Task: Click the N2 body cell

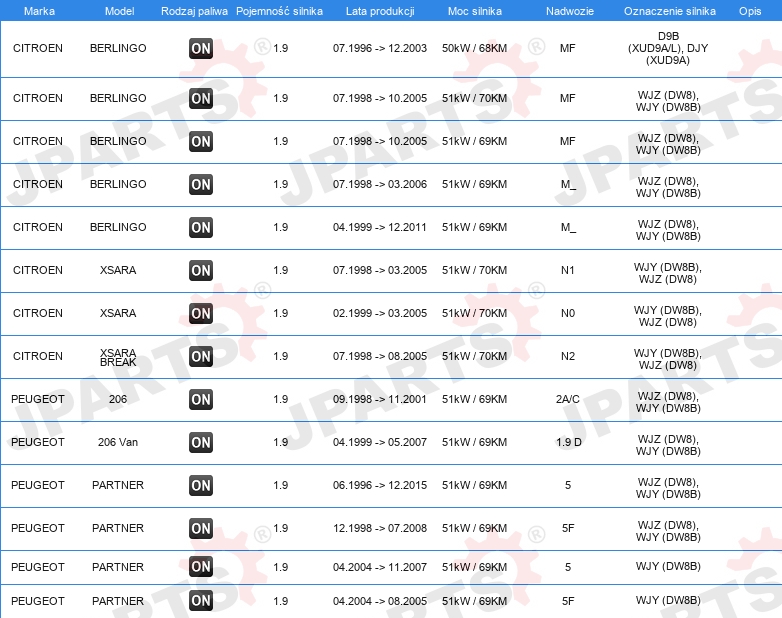Action: (x=568, y=356)
